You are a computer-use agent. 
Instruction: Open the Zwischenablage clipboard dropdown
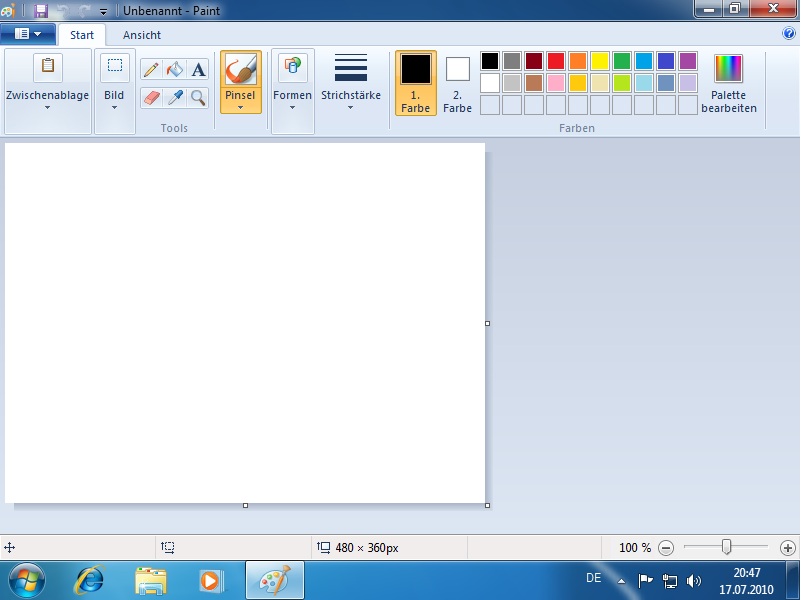47,104
